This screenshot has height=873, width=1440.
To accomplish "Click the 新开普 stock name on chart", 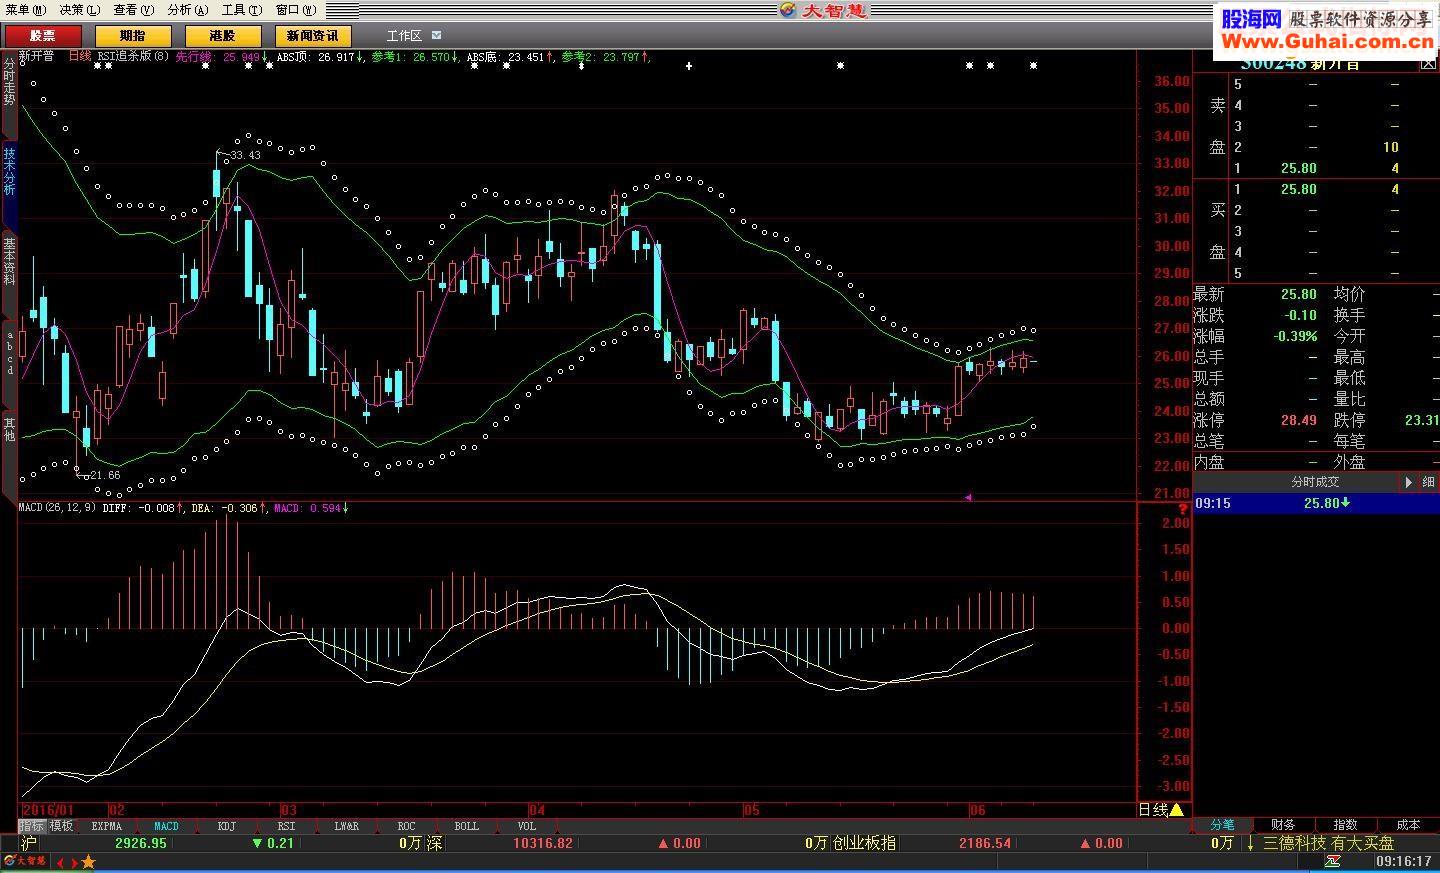I will click(37, 57).
